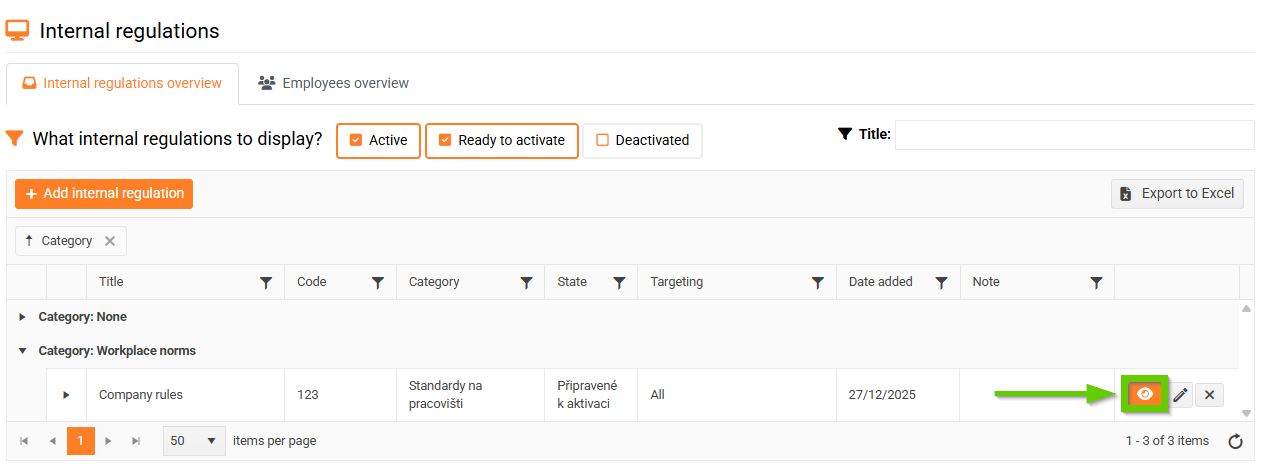Collapse the Category: Workplace norms group

[x=23, y=351]
